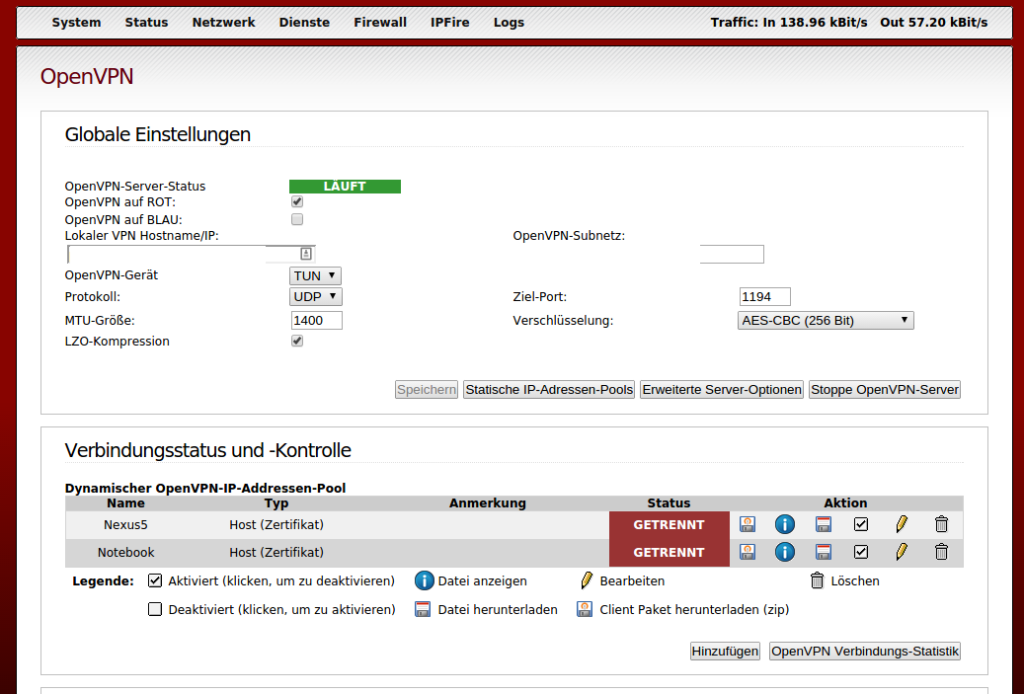Image resolution: width=1024 pixels, height=694 pixels.
Task: Click the autofill icon in hostname field
Action: tap(306, 254)
